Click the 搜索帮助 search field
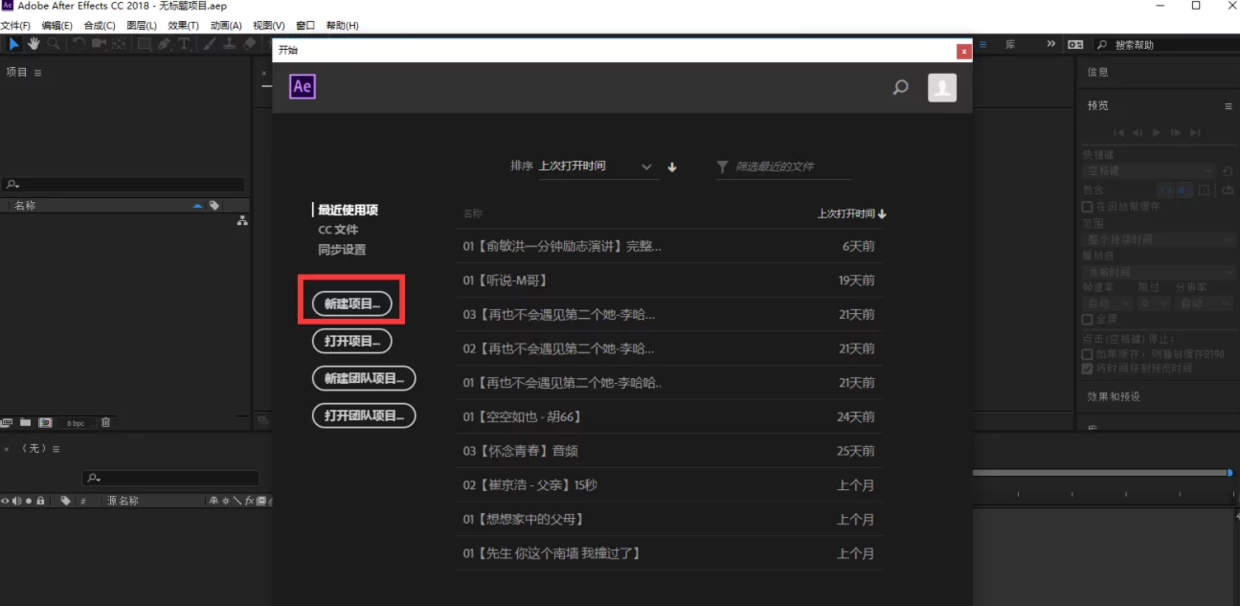1240x606 pixels. pos(1167,45)
